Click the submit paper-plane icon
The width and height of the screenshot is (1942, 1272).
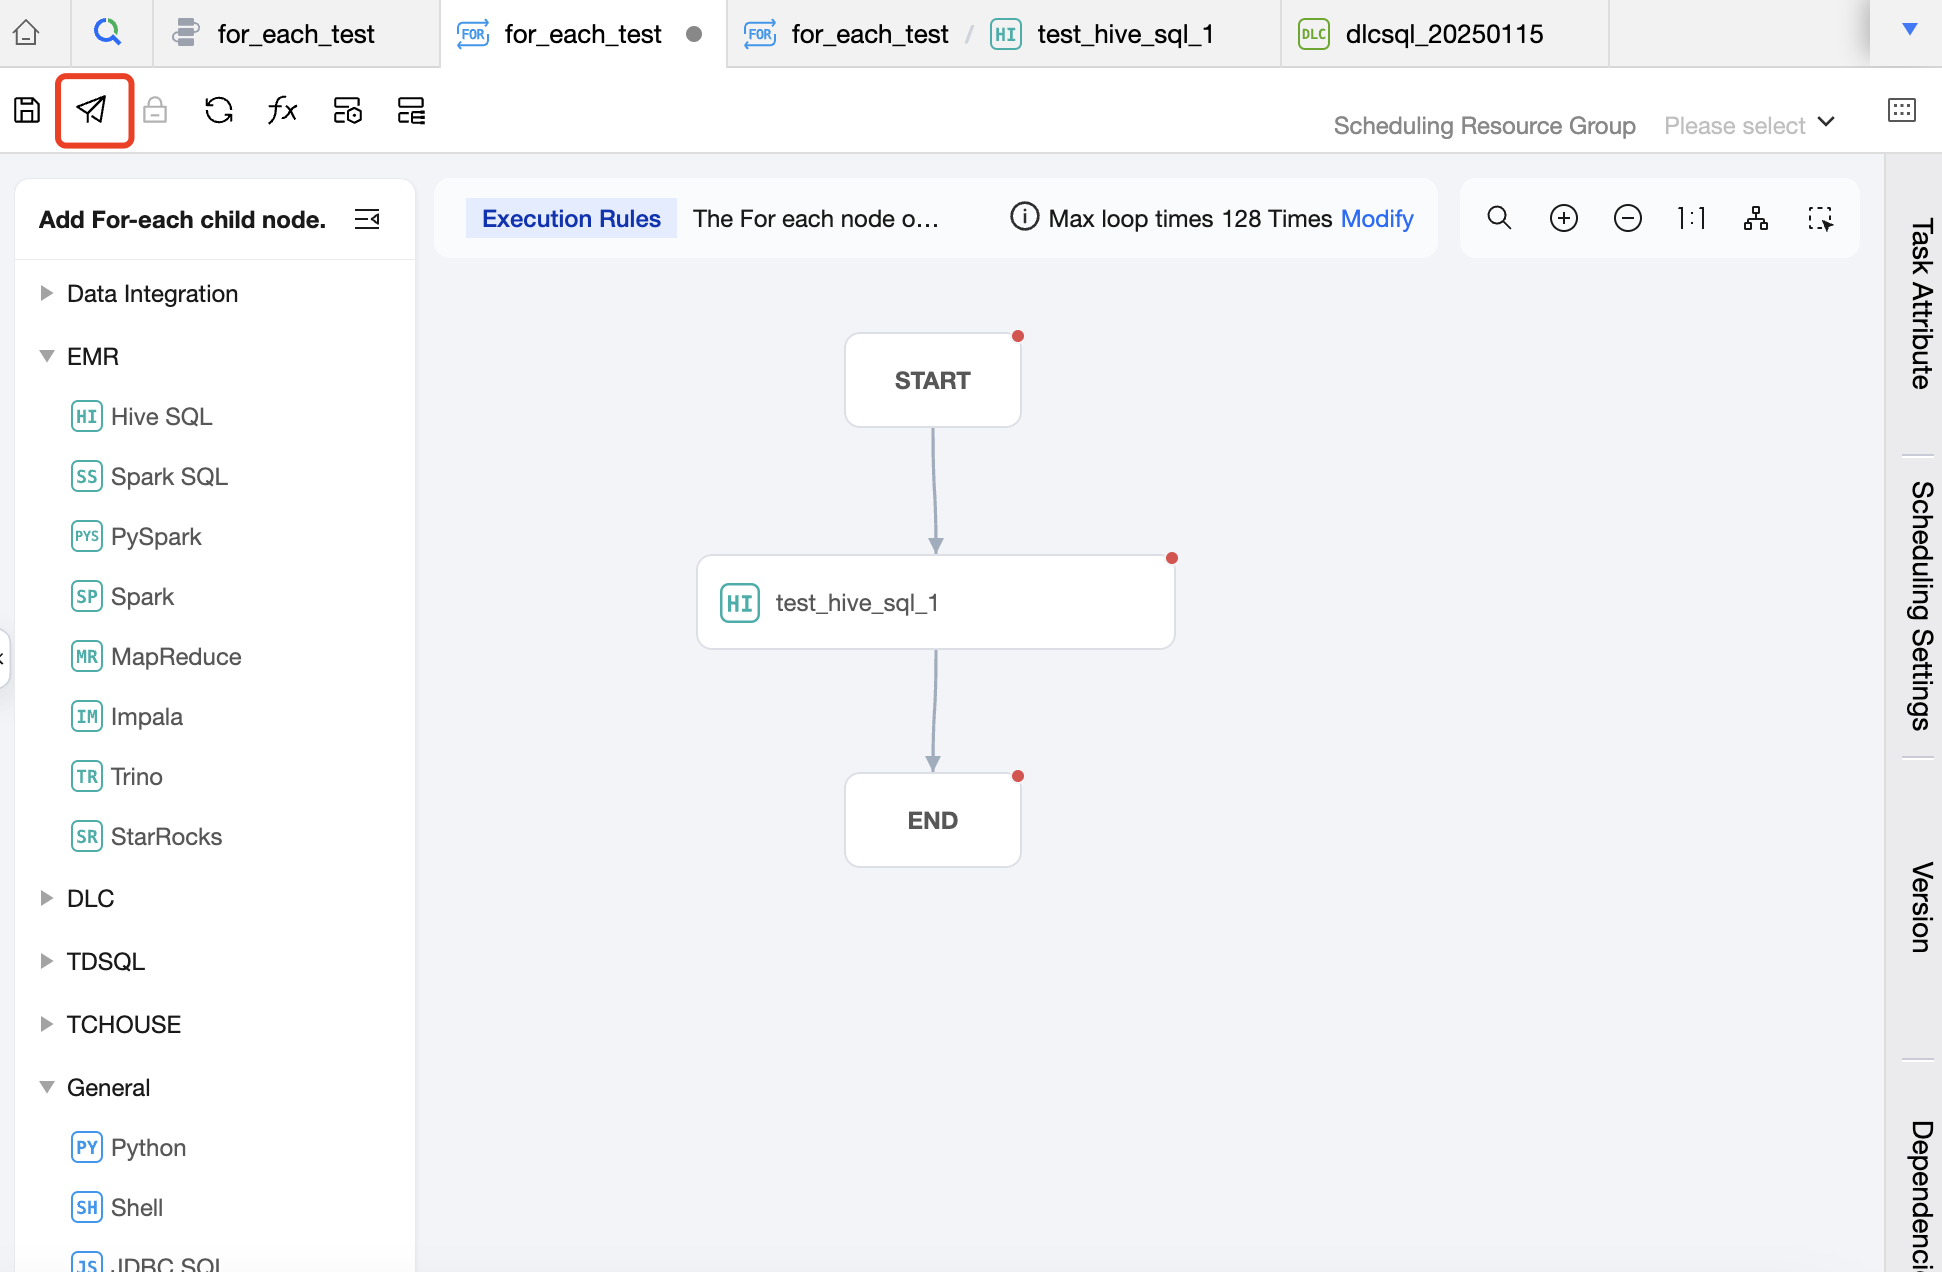(92, 110)
